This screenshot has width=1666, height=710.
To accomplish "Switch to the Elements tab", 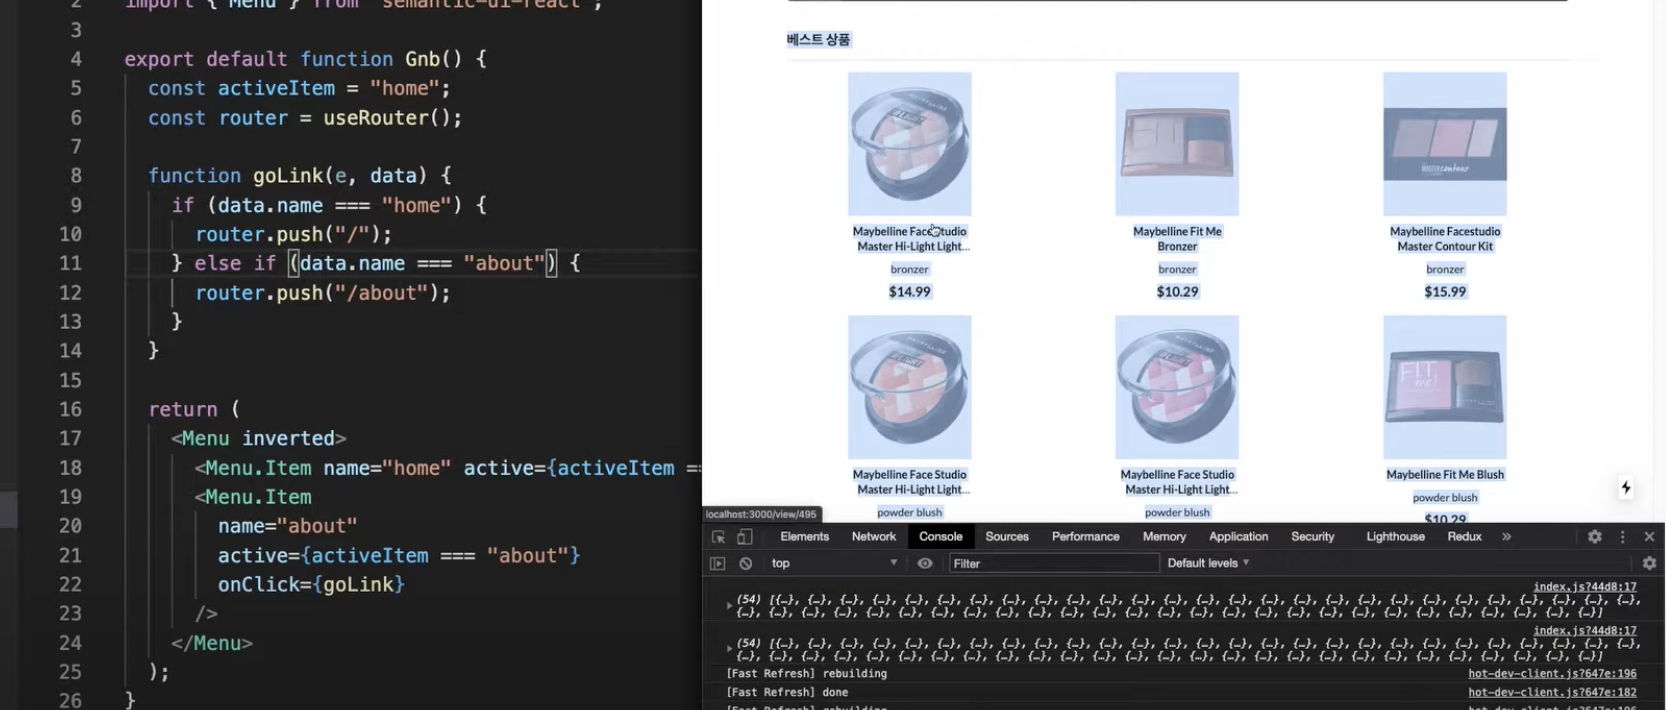I will pyautogui.click(x=805, y=537).
